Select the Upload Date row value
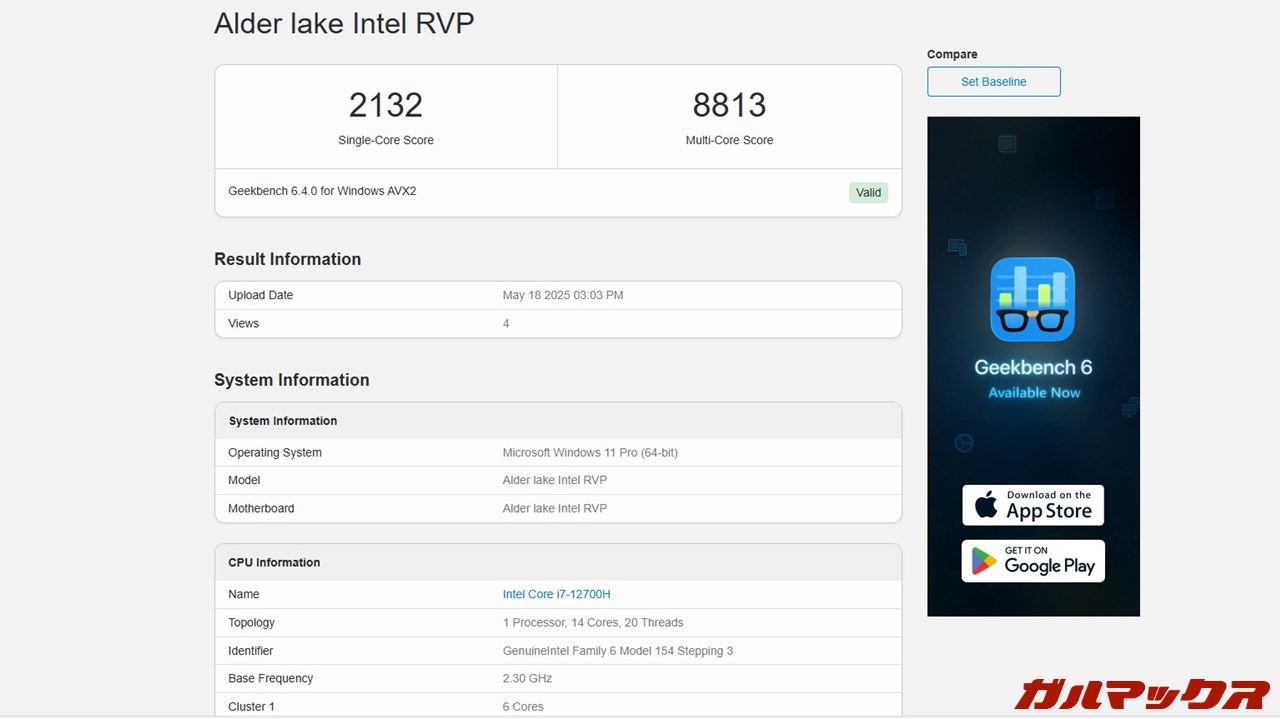Viewport: 1280px width, 719px height. (x=562, y=295)
